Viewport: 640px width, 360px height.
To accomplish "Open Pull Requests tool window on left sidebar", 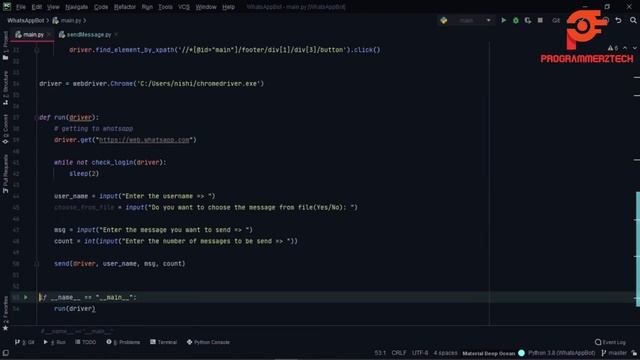I will point(5,174).
